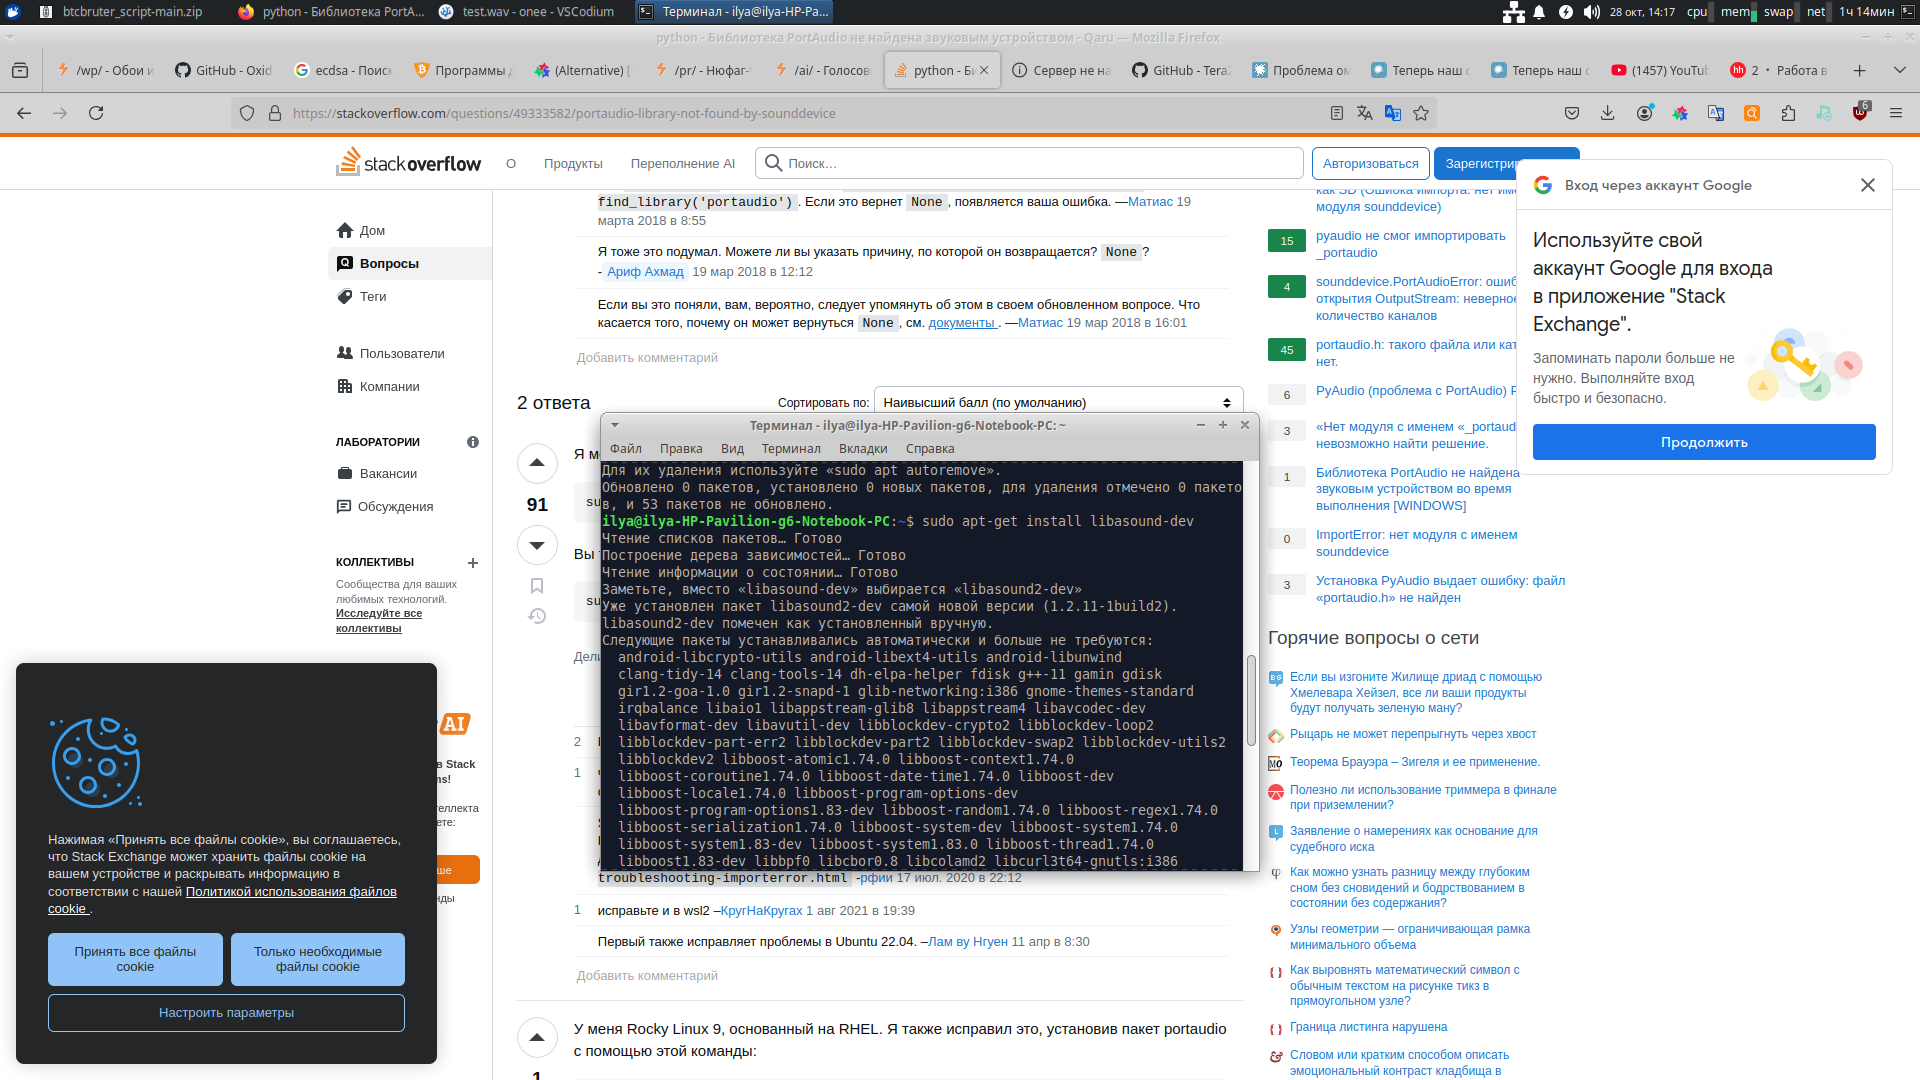Image resolution: width=1920 pixels, height=1080 pixels.
Task: Go to Дом in the sidebar
Action: (410, 230)
